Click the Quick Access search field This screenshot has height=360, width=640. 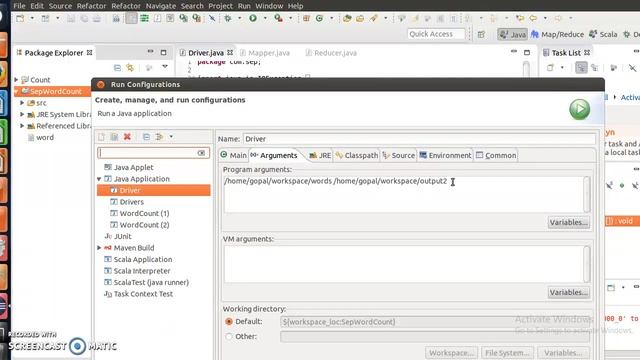click(x=436, y=34)
